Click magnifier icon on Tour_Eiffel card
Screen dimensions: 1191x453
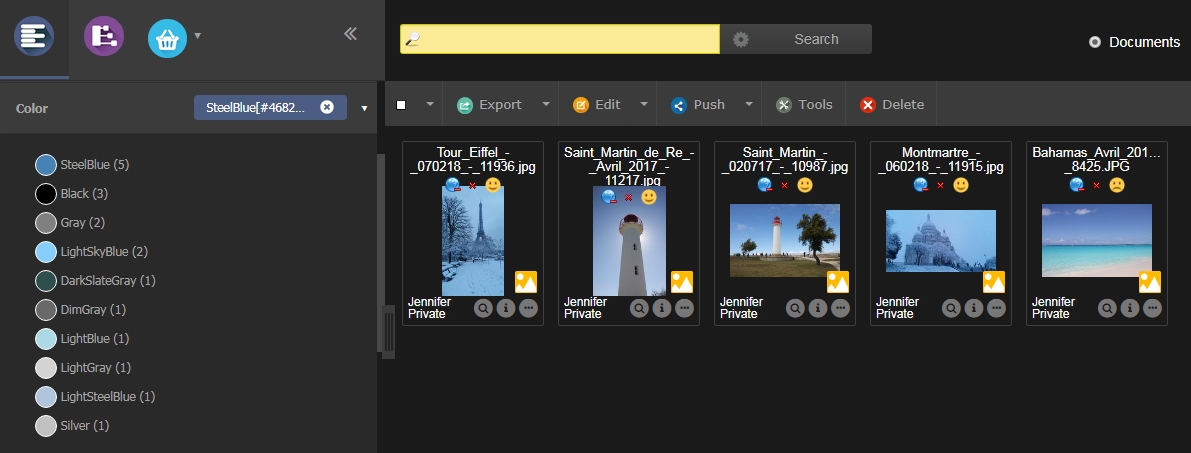click(x=483, y=308)
